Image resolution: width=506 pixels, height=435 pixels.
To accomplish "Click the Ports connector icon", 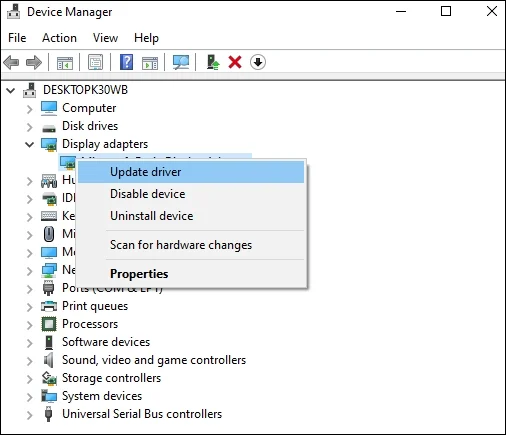I will click(x=49, y=288).
